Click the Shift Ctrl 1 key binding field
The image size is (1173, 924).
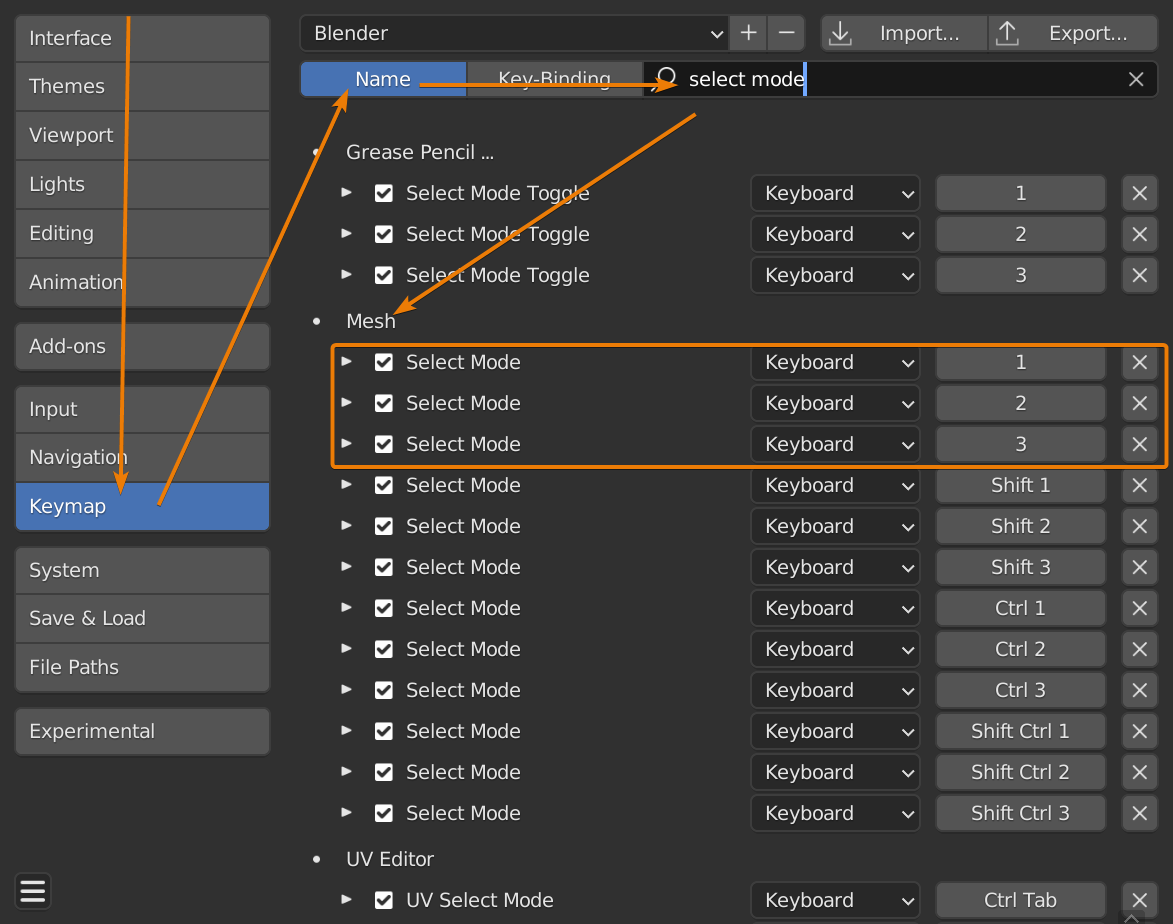point(1020,732)
